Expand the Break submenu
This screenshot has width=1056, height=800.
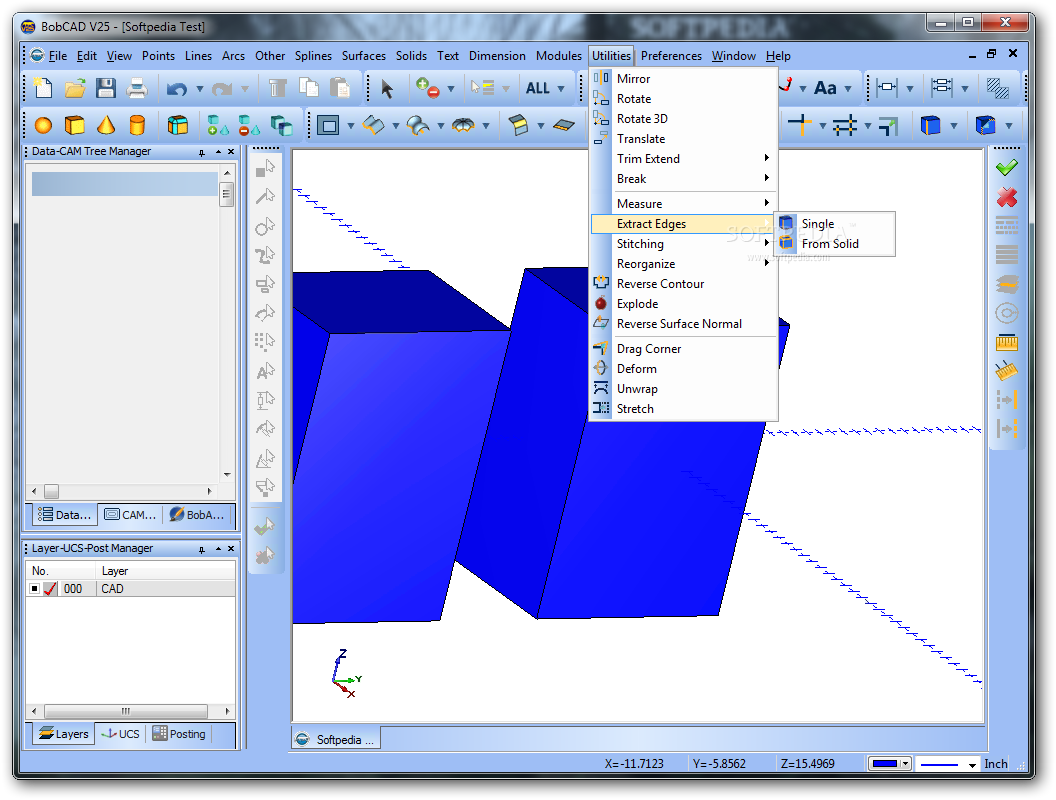click(x=766, y=178)
